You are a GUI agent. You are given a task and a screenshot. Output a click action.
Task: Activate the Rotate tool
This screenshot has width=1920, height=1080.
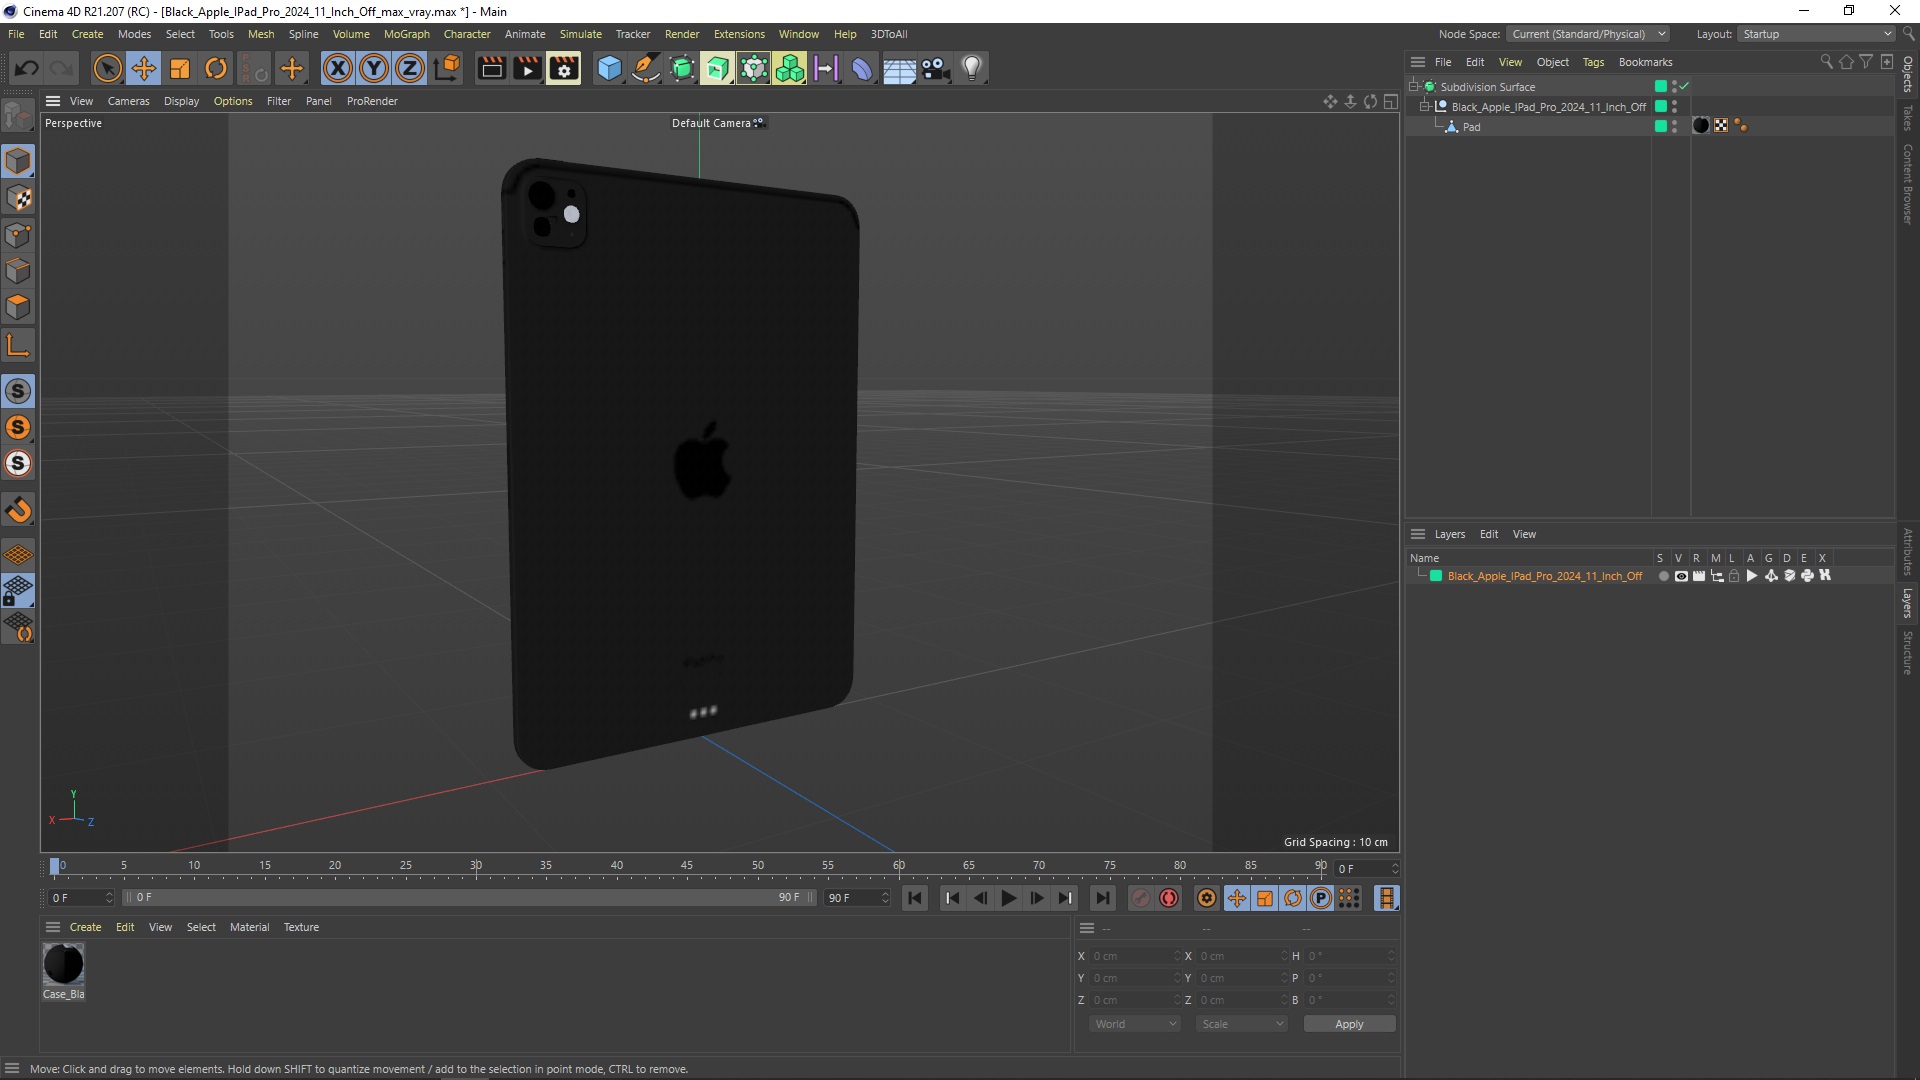click(216, 68)
